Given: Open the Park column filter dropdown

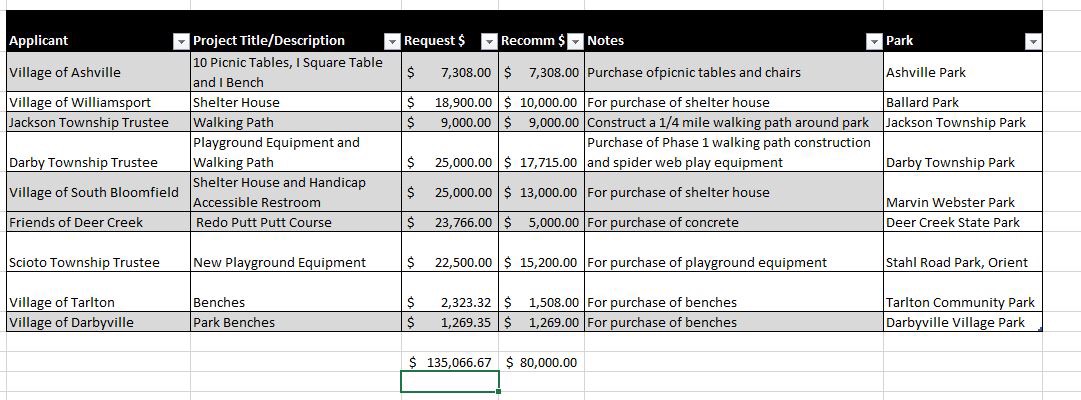Looking at the screenshot, I should (1033, 42).
